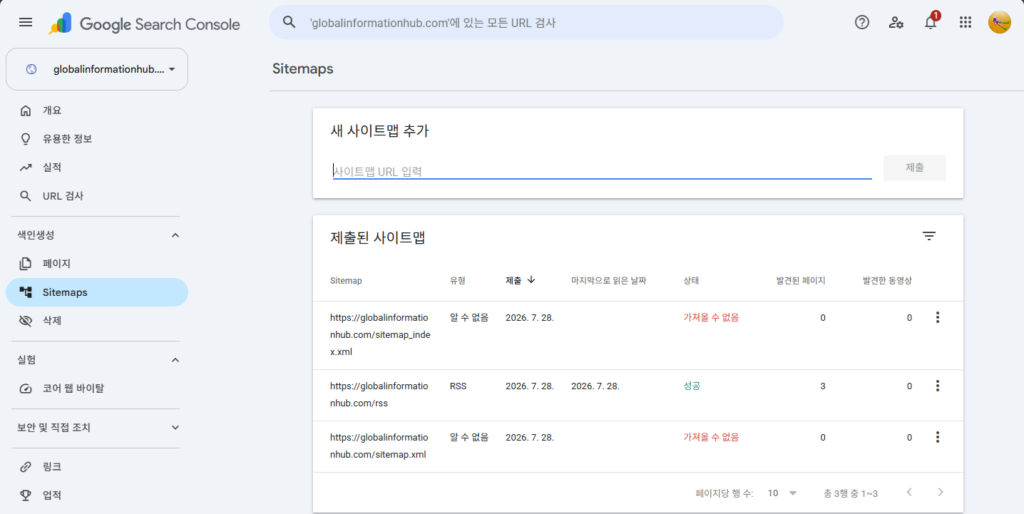The width and height of the screenshot is (1024, 514).
Task: Open the account profile avatar
Action: pyautogui.click(x=999, y=22)
